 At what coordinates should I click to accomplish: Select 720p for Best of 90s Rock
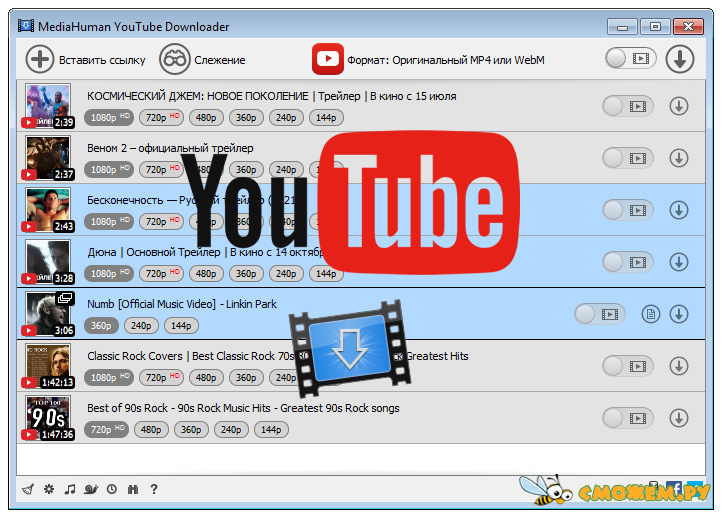coord(106,429)
